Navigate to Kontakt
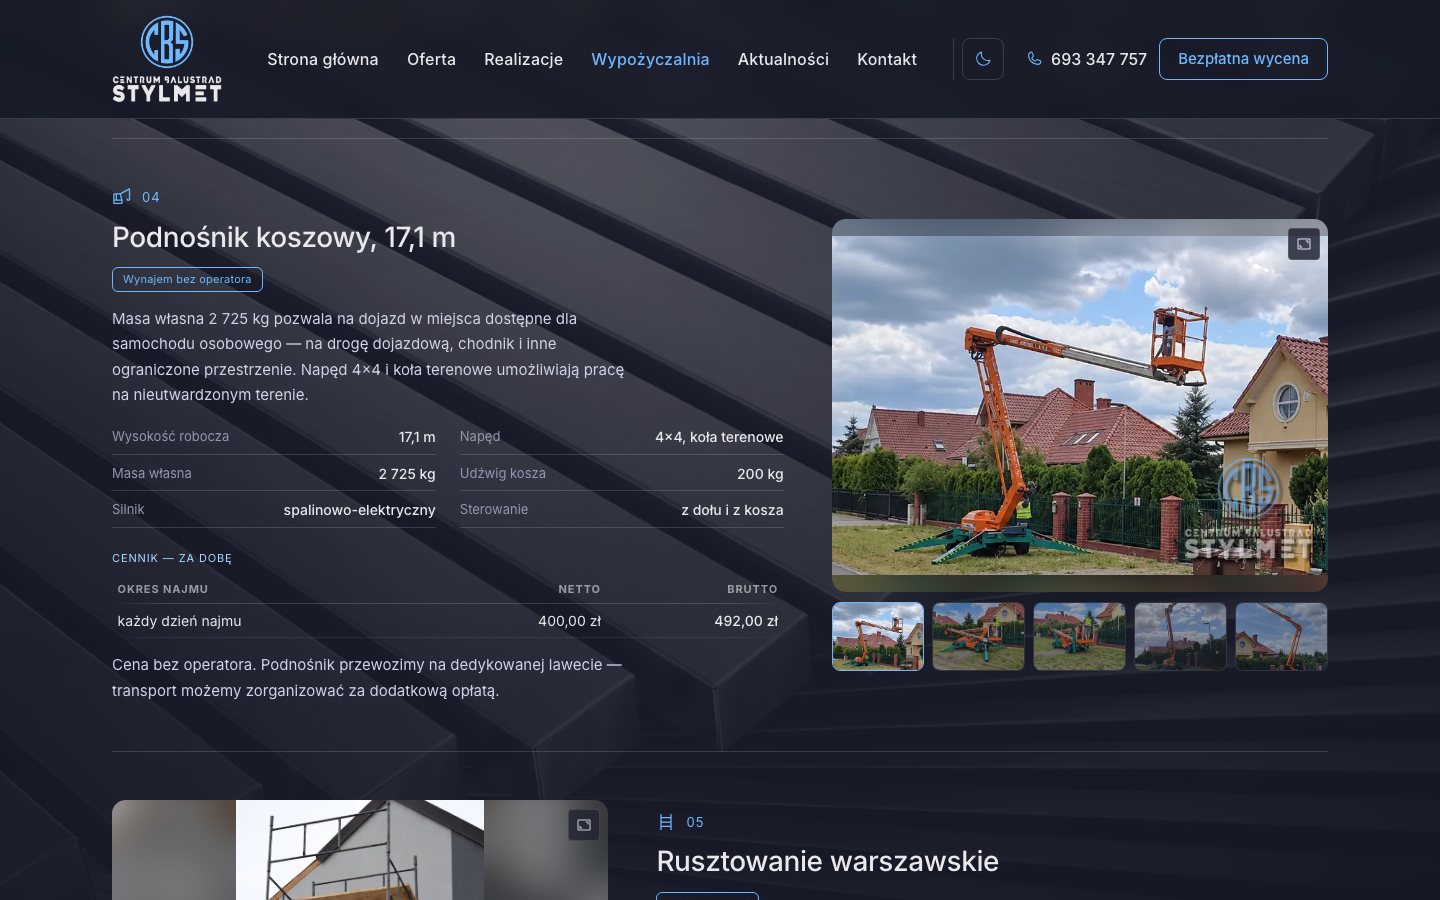Viewport: 1440px width, 900px height. pyautogui.click(x=887, y=59)
